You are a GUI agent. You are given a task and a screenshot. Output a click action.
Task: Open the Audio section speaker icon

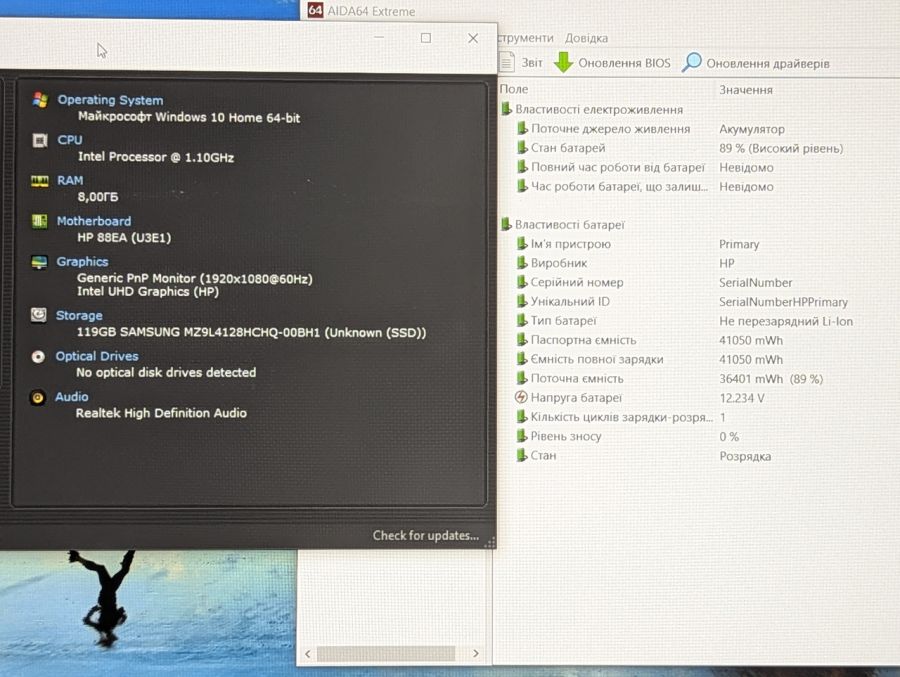click(37, 397)
